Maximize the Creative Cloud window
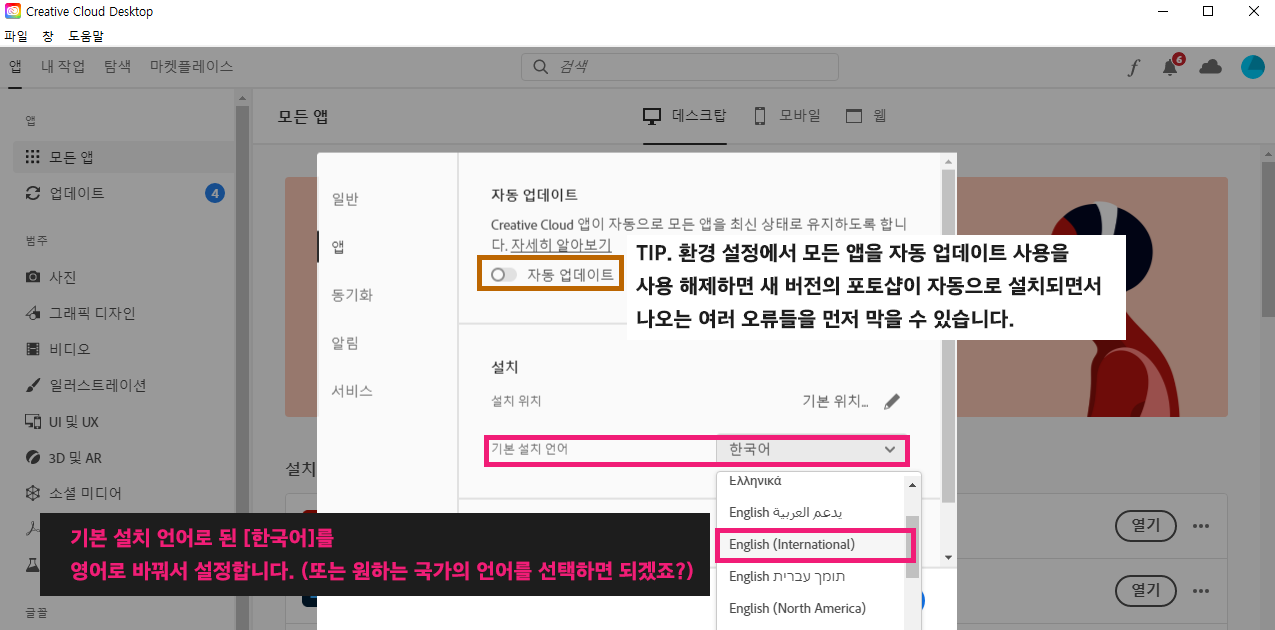The height and width of the screenshot is (630, 1275). click(1208, 11)
